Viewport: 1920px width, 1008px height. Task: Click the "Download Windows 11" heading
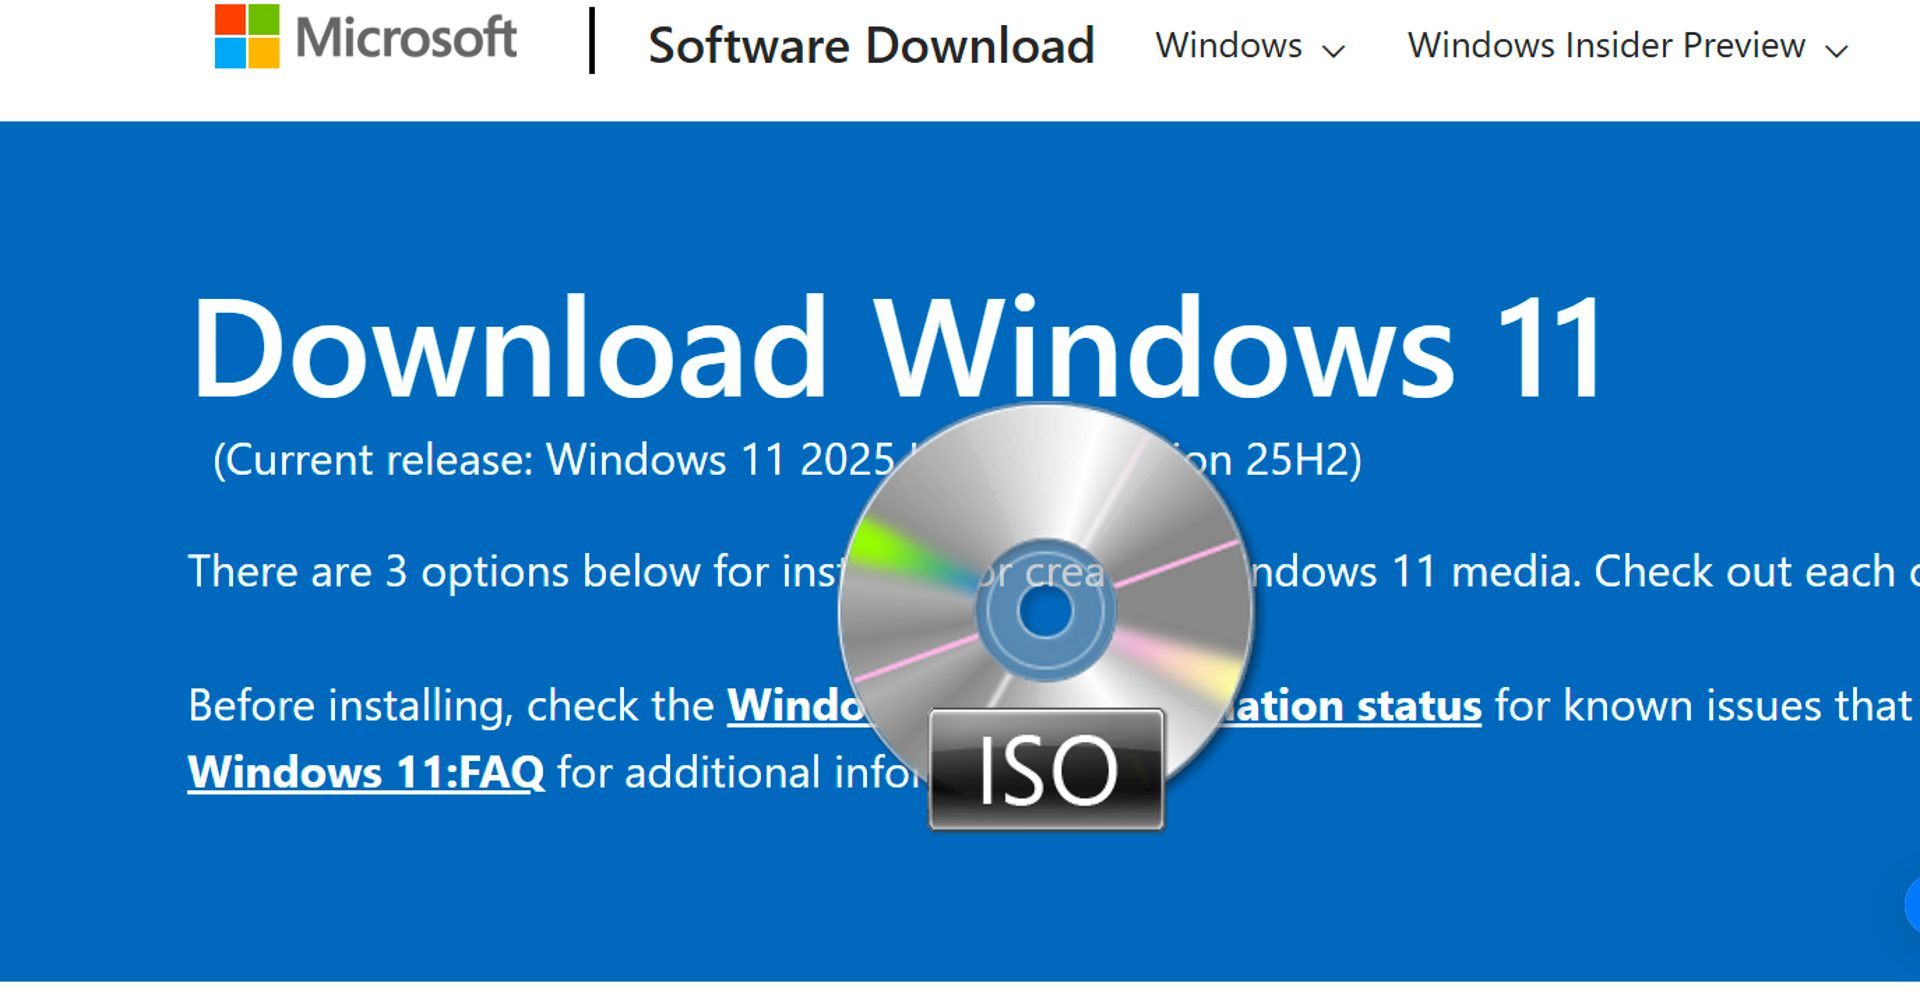pyautogui.click(x=897, y=349)
